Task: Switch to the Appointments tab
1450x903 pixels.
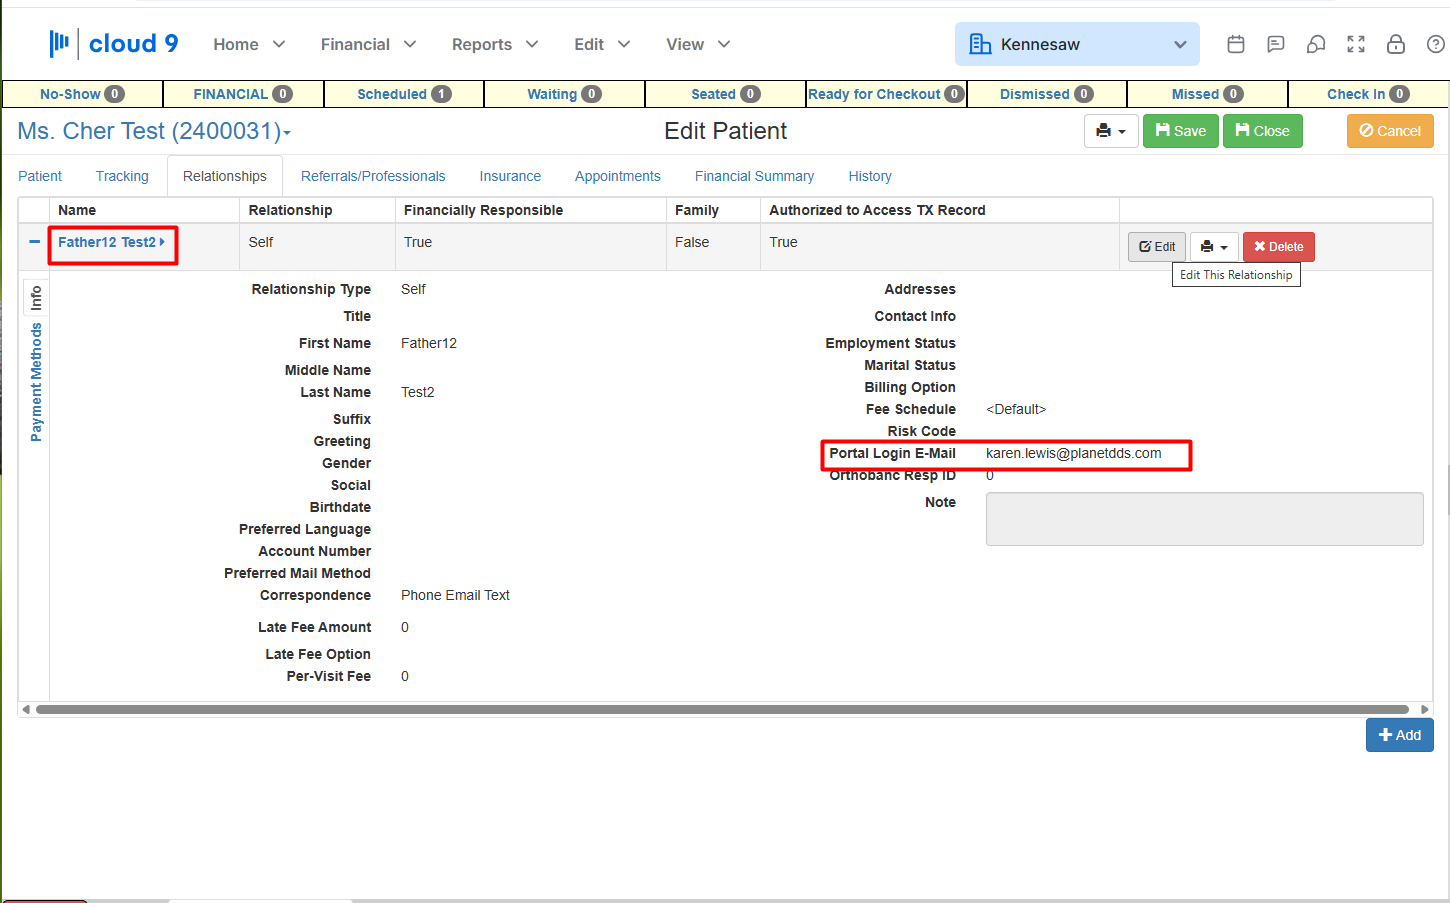Action: click(x=618, y=176)
